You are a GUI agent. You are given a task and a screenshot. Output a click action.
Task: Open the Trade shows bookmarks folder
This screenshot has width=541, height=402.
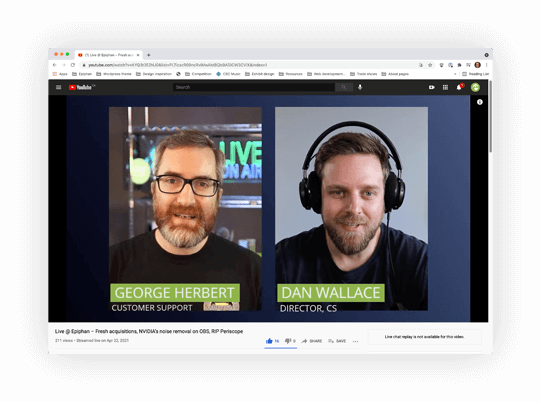(x=364, y=74)
